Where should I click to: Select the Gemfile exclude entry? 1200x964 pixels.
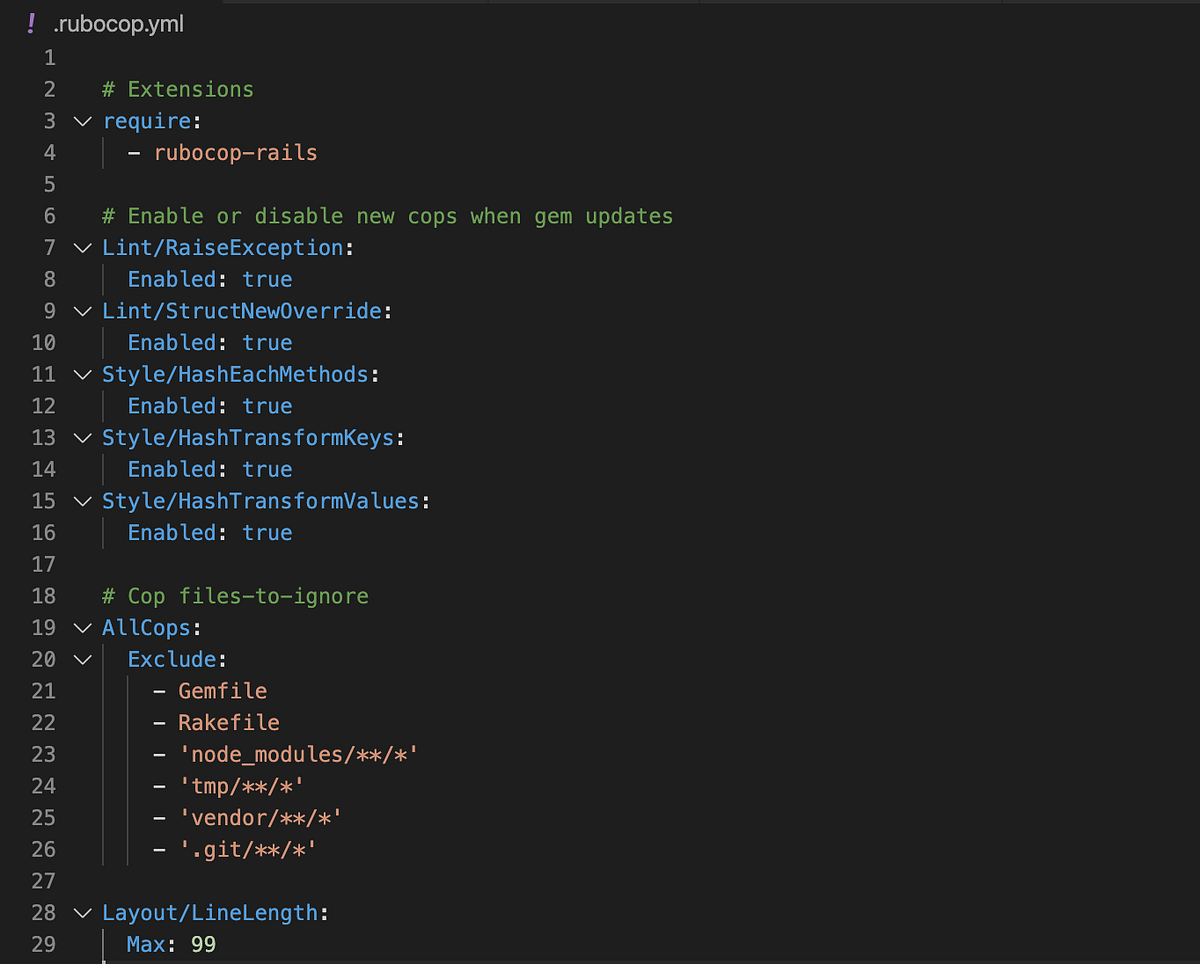(x=222, y=691)
